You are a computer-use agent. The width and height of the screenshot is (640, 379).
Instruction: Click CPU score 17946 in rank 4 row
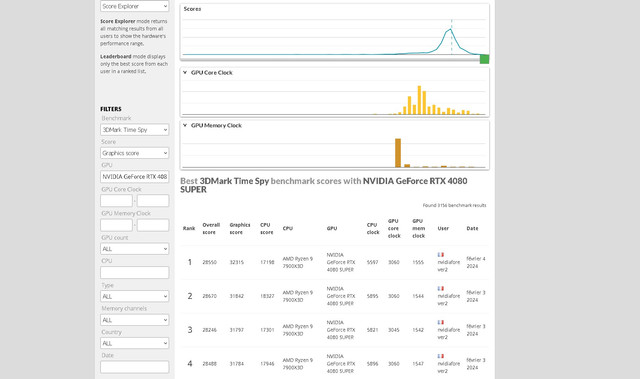(x=267, y=363)
